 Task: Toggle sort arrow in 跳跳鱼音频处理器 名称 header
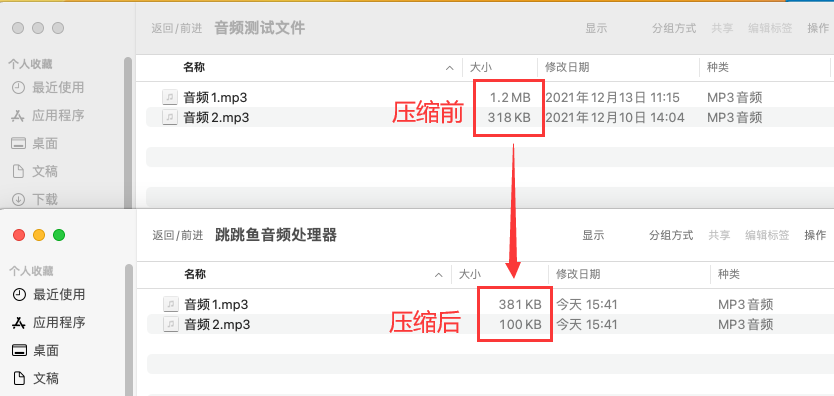point(439,275)
